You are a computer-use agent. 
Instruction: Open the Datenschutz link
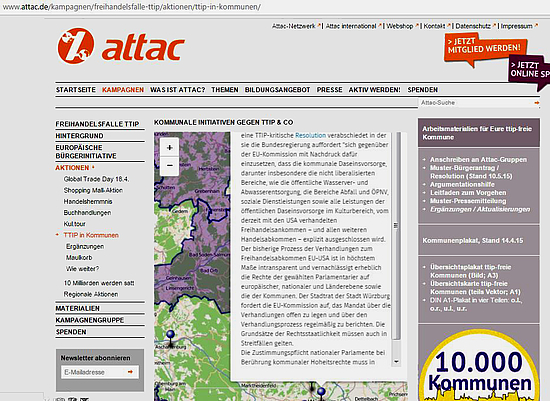475,26
